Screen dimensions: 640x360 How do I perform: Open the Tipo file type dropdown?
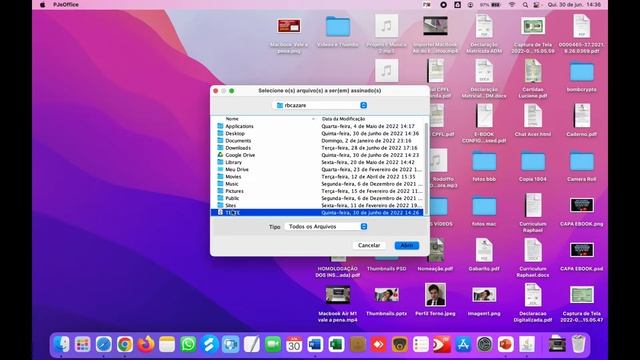(326, 227)
